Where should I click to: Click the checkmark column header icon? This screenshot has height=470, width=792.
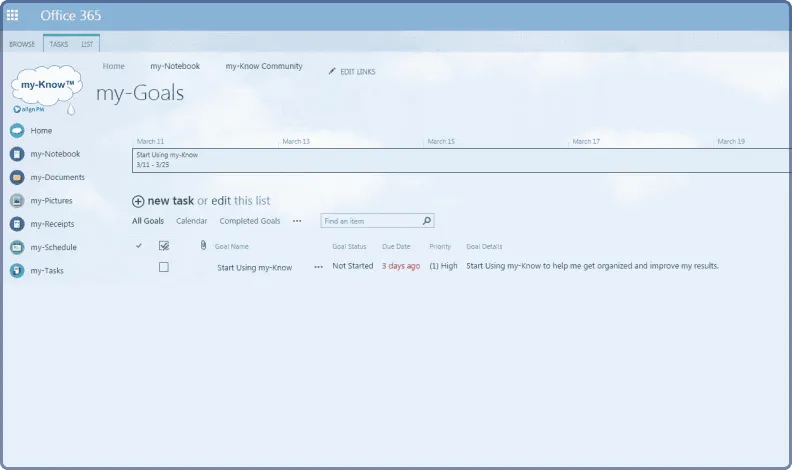tap(139, 246)
